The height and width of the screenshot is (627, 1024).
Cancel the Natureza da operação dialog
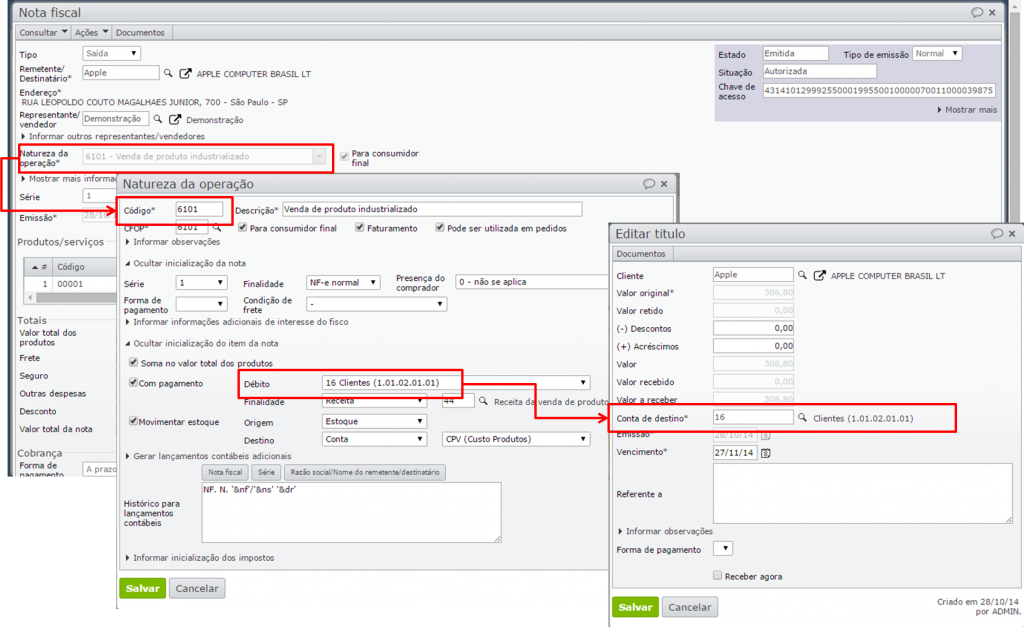point(197,588)
